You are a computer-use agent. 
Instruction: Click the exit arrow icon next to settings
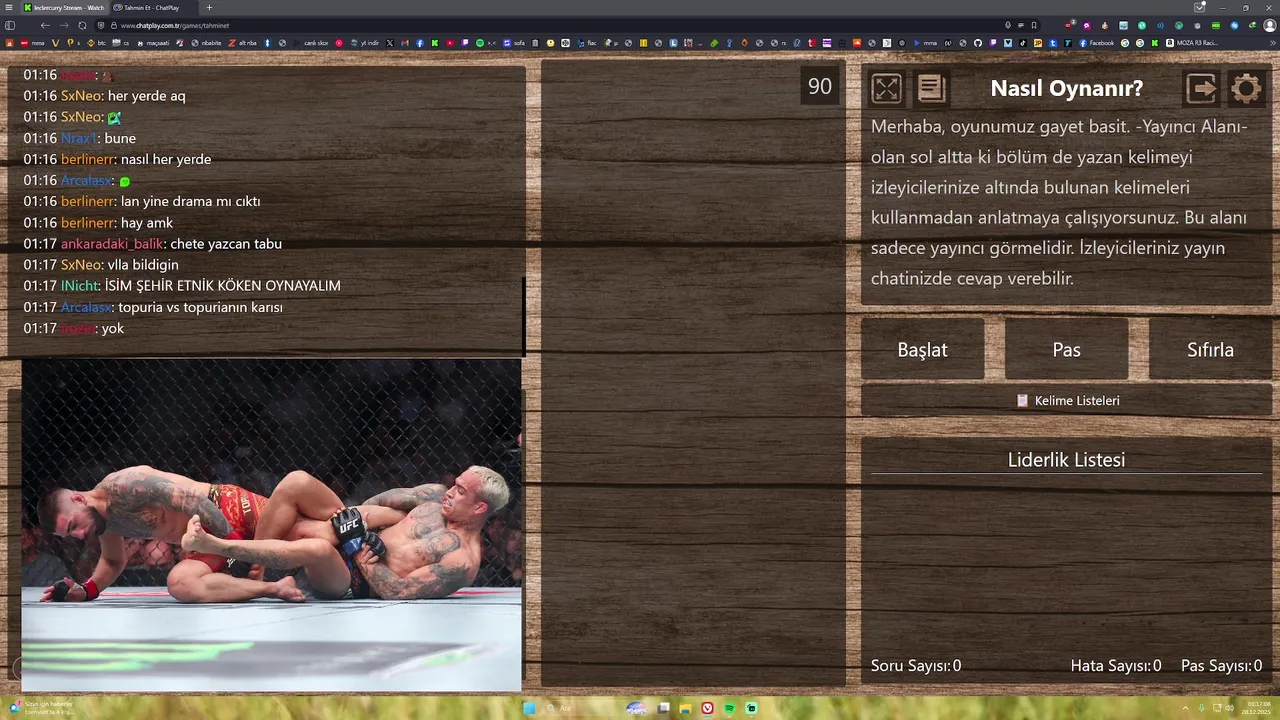(1201, 88)
